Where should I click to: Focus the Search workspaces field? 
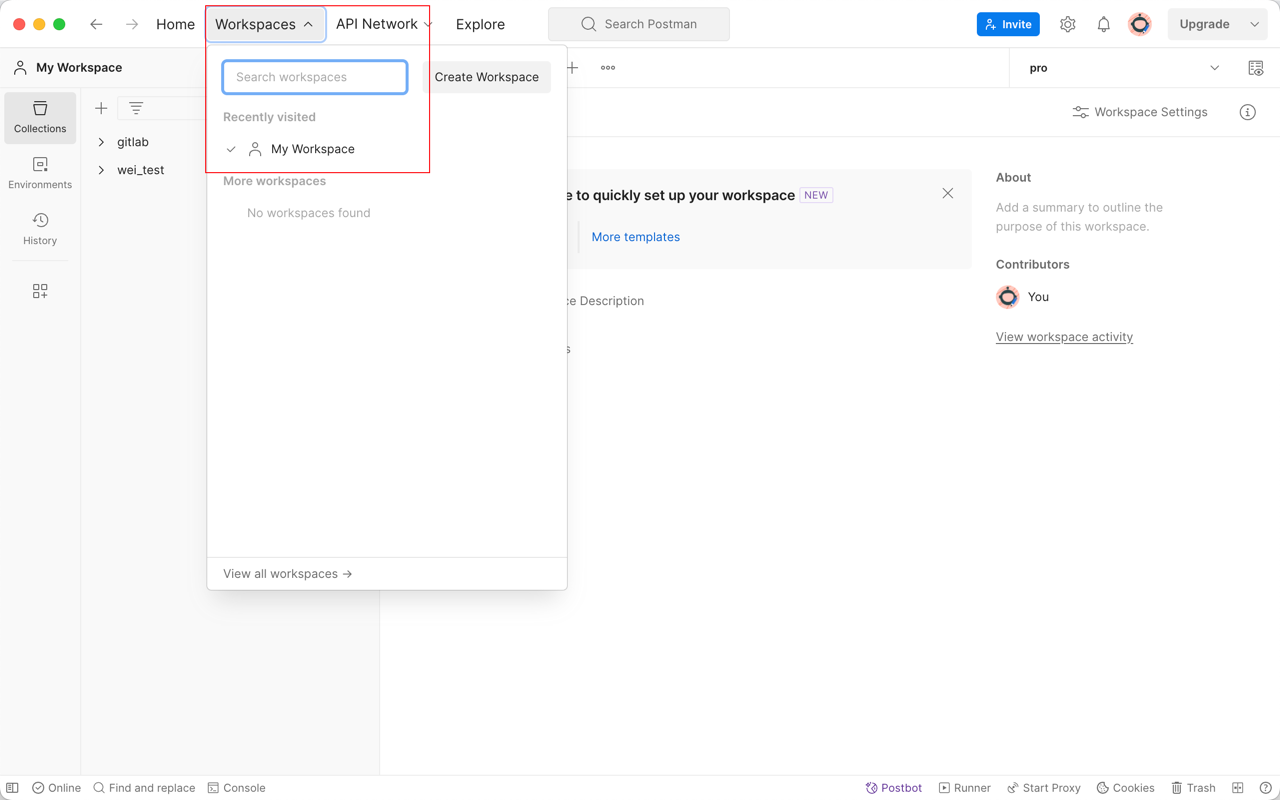tap(315, 77)
